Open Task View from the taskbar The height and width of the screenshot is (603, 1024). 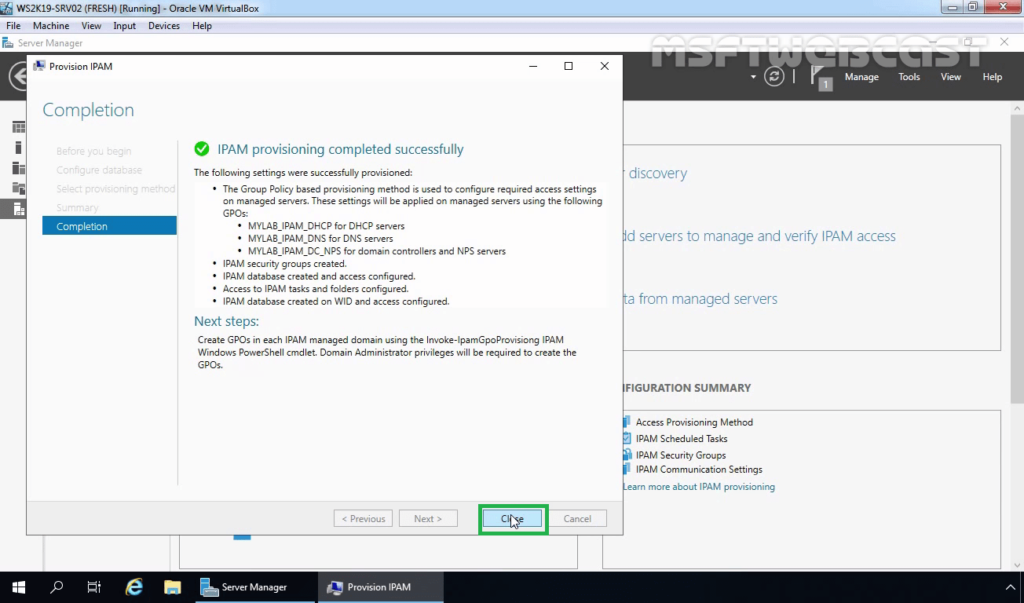pyautogui.click(x=94, y=587)
